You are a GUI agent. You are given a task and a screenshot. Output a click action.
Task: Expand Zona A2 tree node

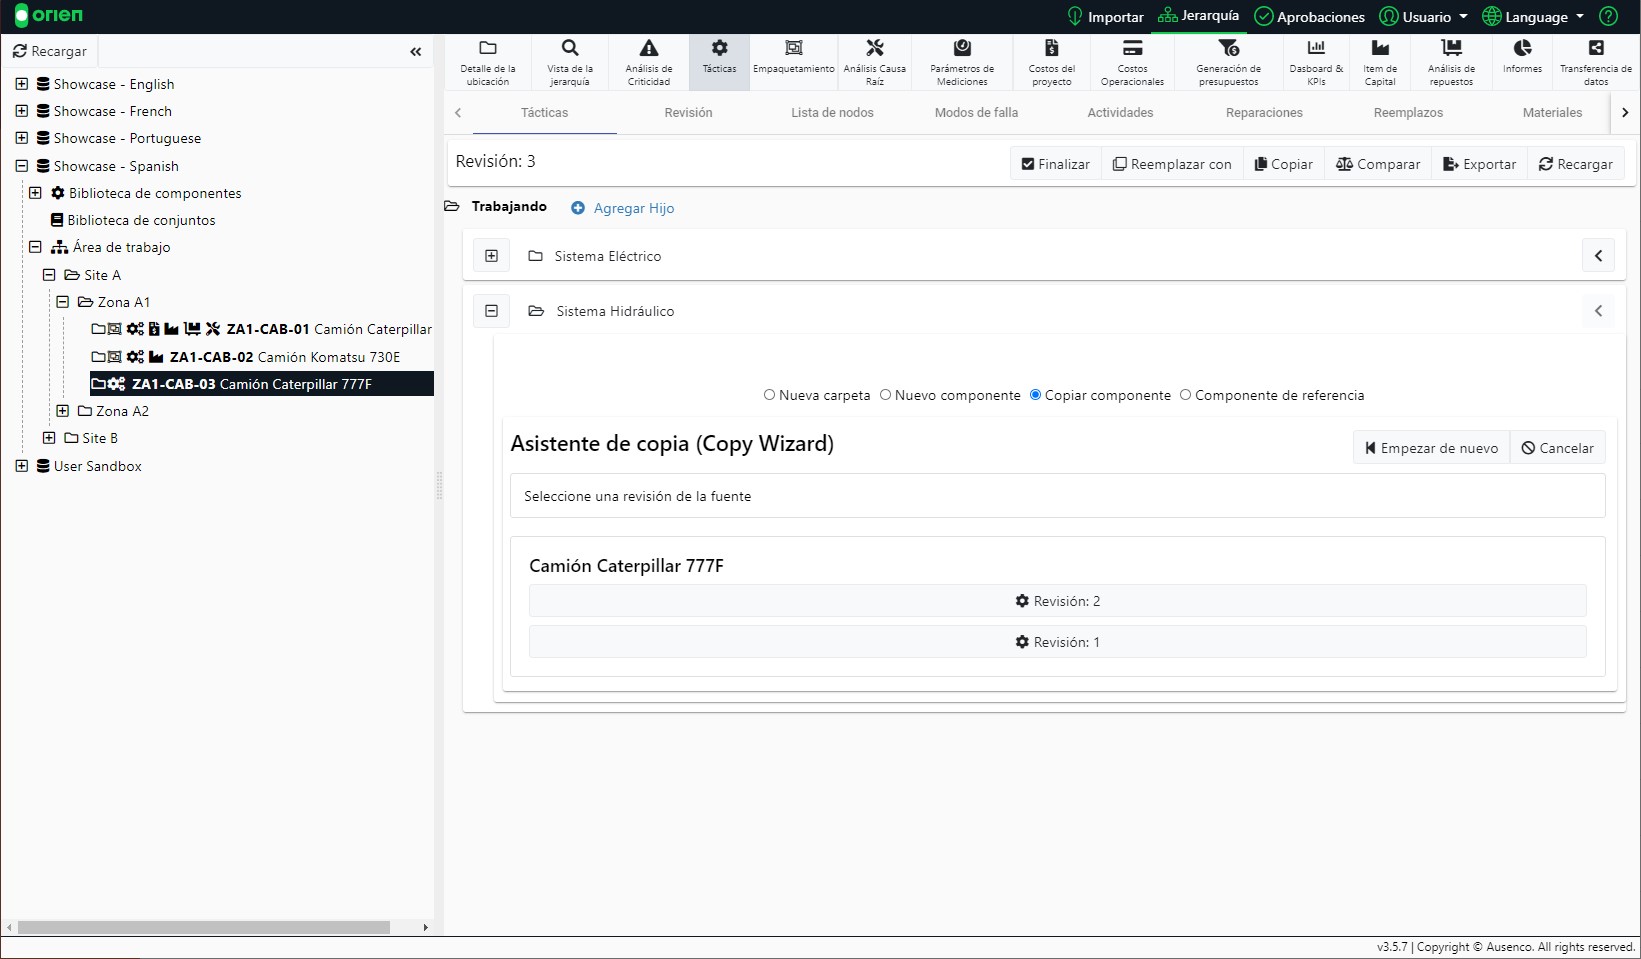(63, 411)
